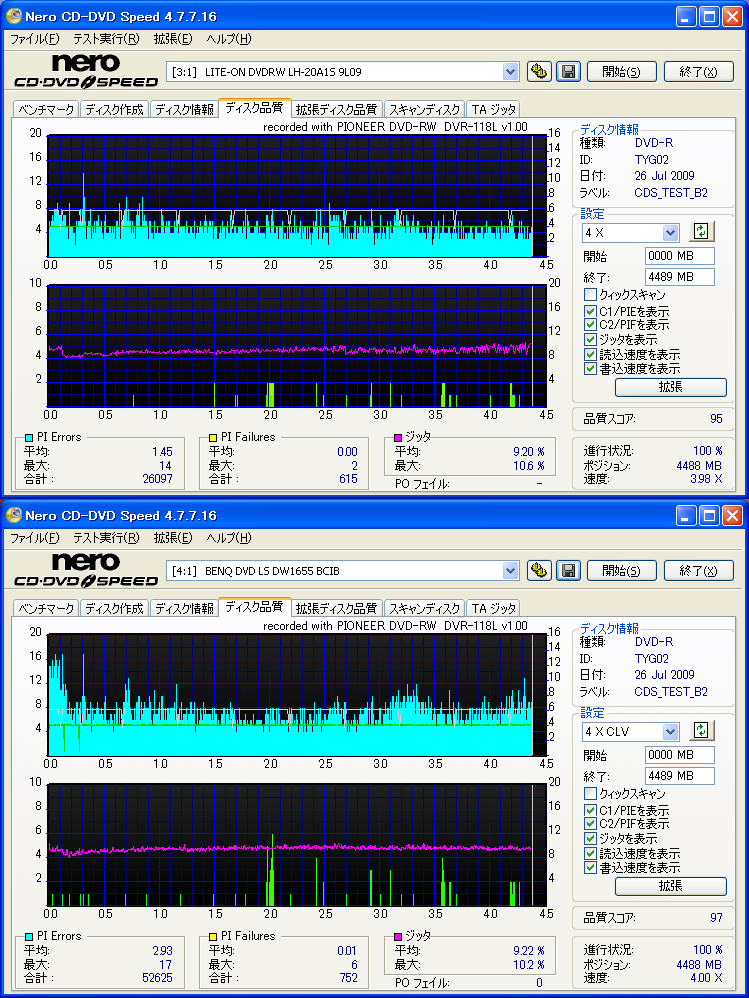Click 終了 4489 MB field in BENQ window

point(680,776)
